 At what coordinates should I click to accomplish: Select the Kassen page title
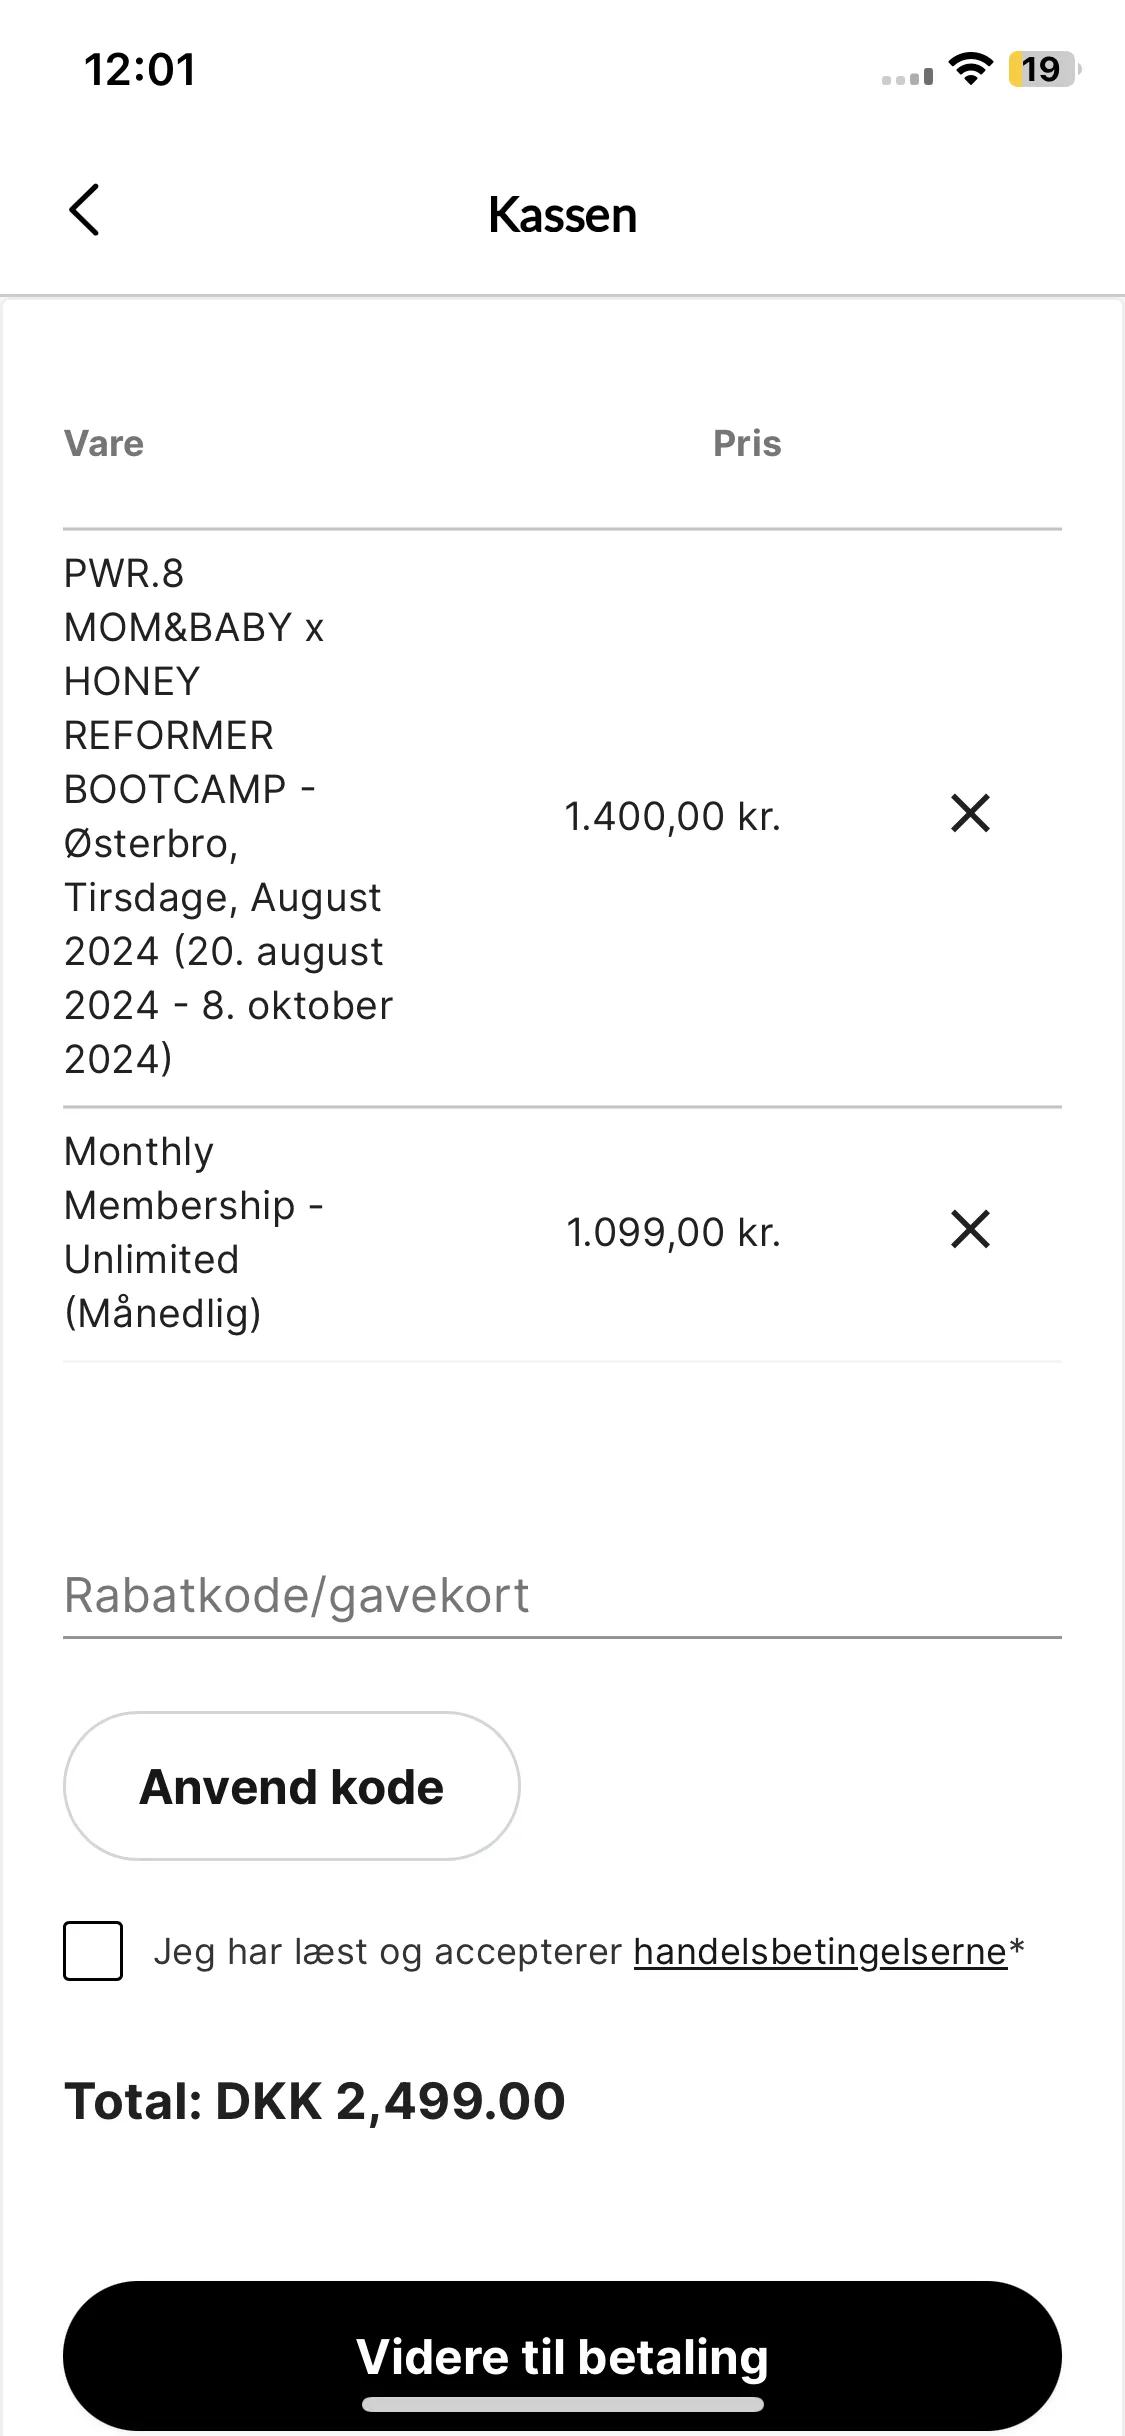(x=562, y=215)
